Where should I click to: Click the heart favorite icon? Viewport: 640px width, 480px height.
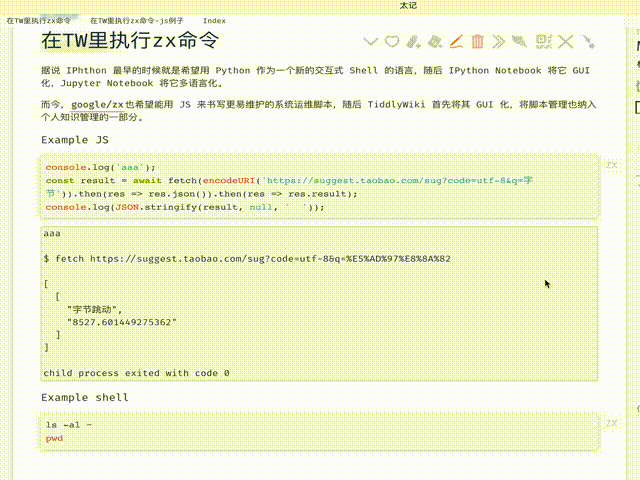[x=392, y=42]
